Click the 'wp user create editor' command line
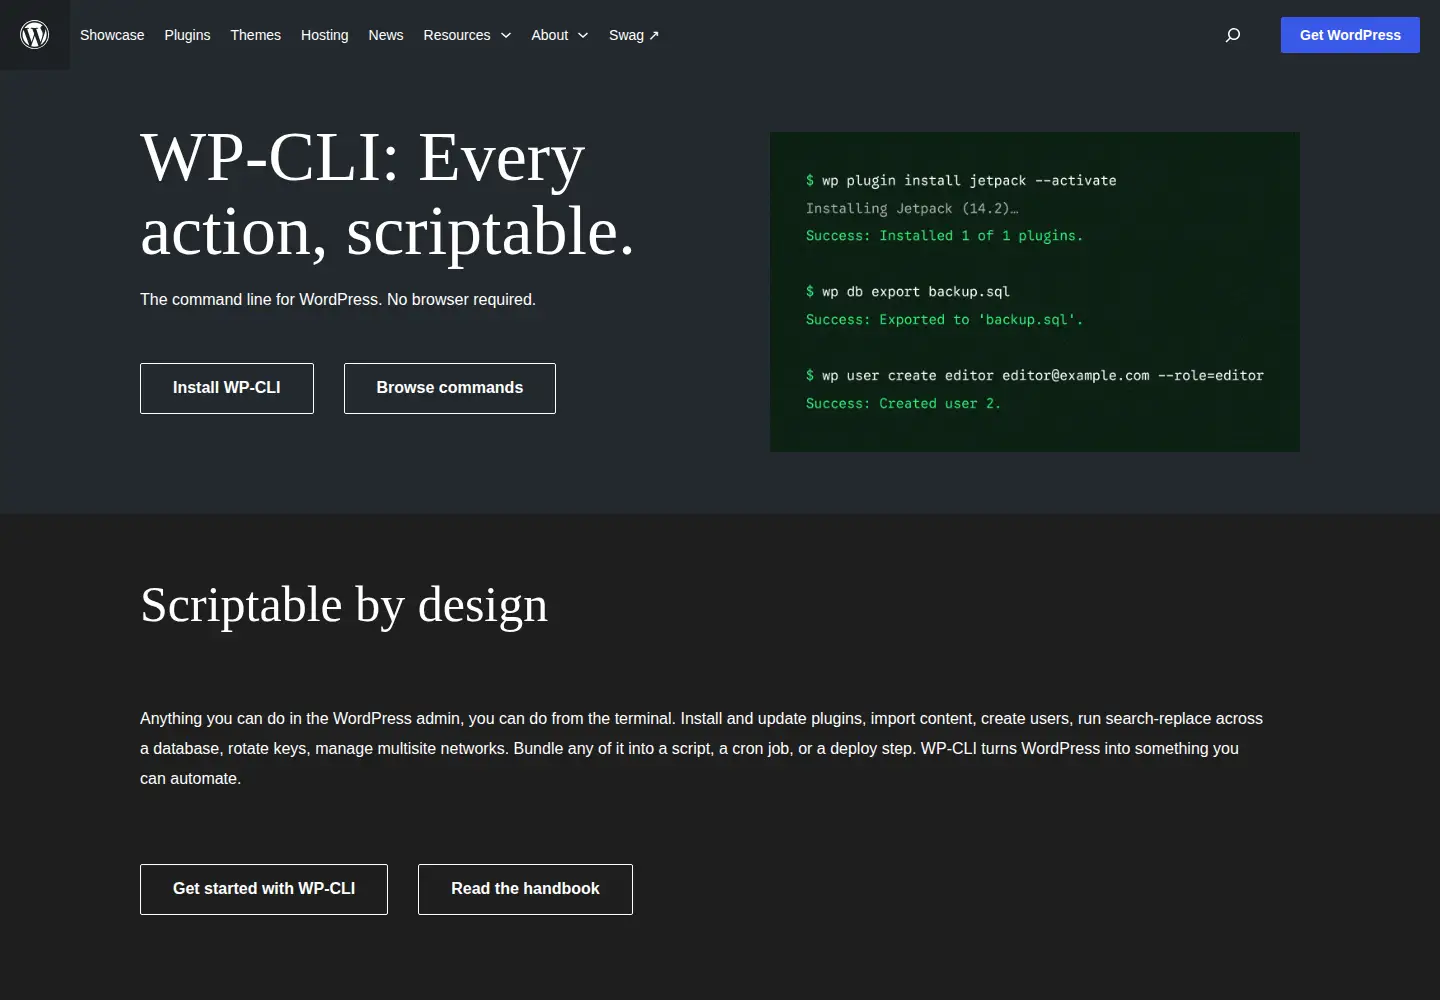This screenshot has height=1000, width=1440. tap(1035, 376)
